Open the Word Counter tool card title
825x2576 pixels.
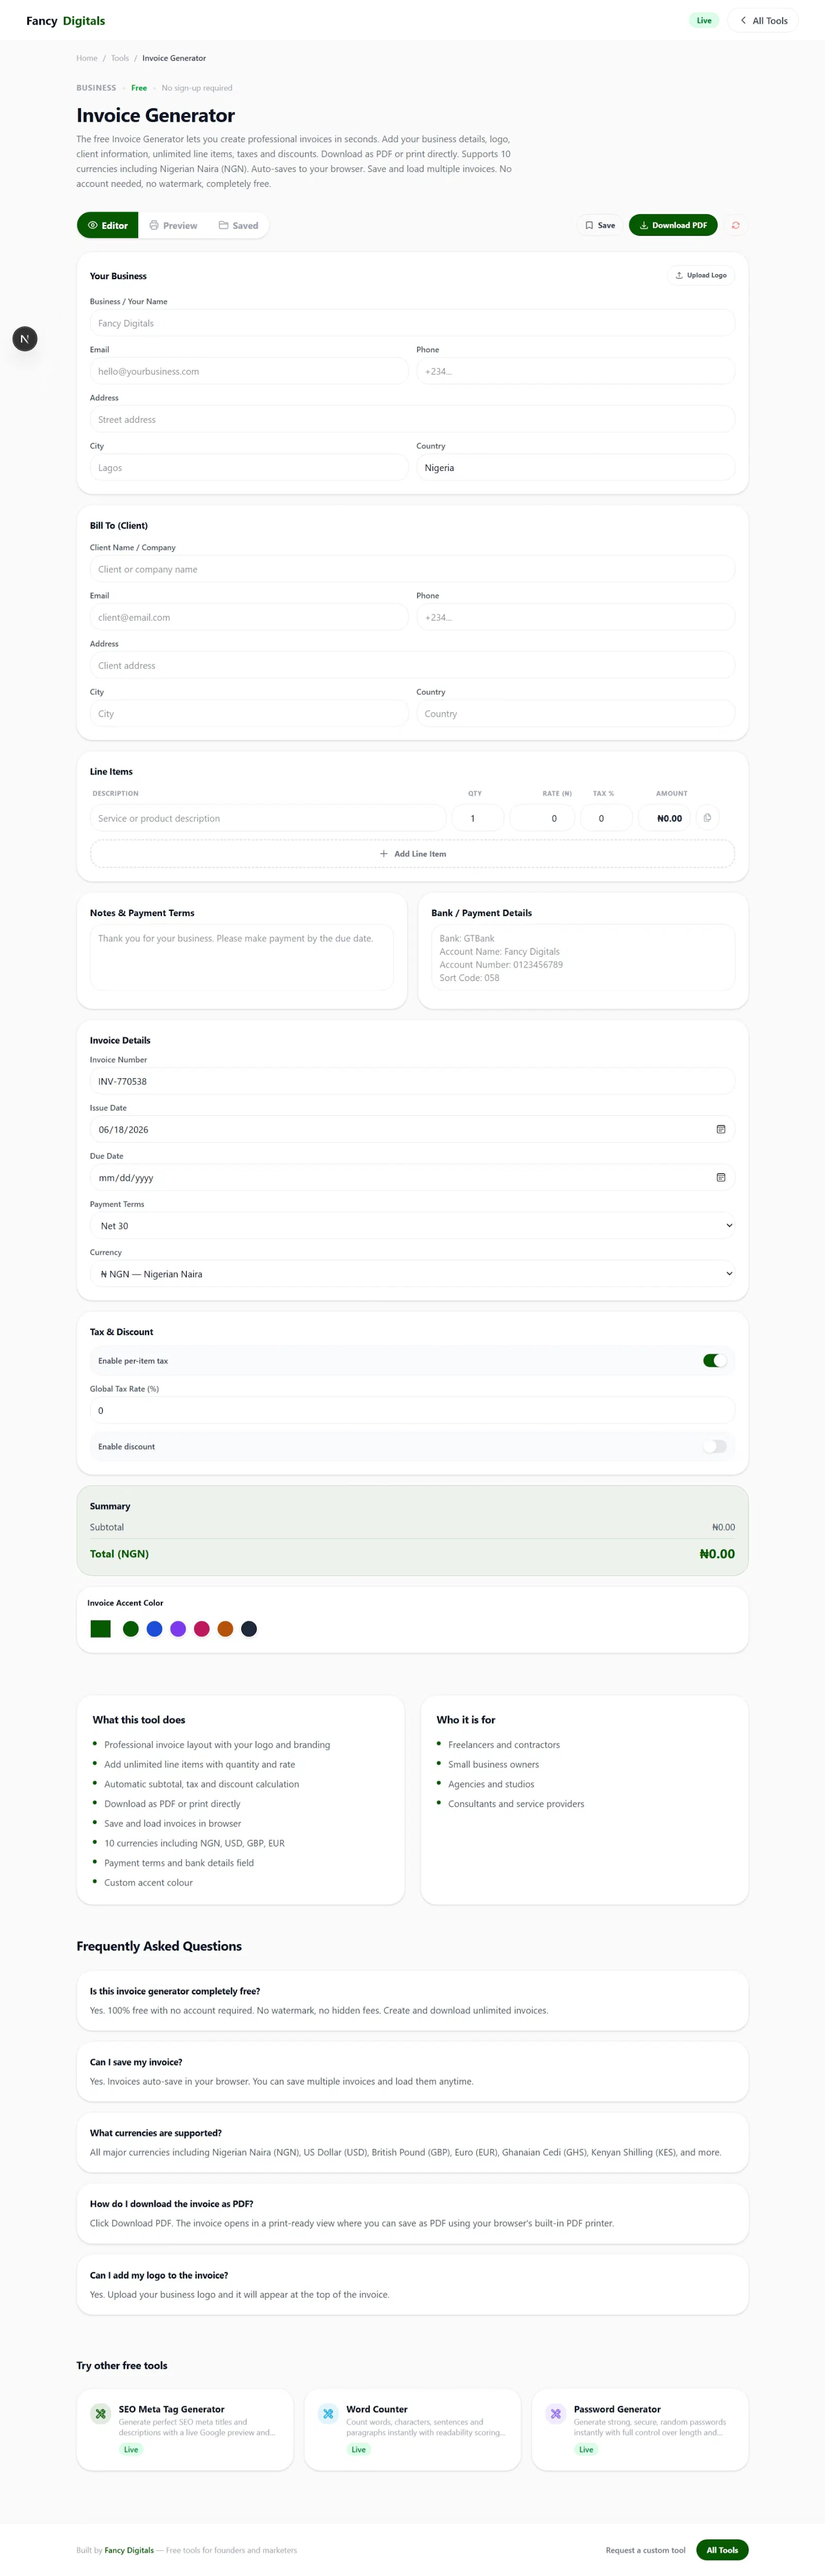coord(377,2409)
